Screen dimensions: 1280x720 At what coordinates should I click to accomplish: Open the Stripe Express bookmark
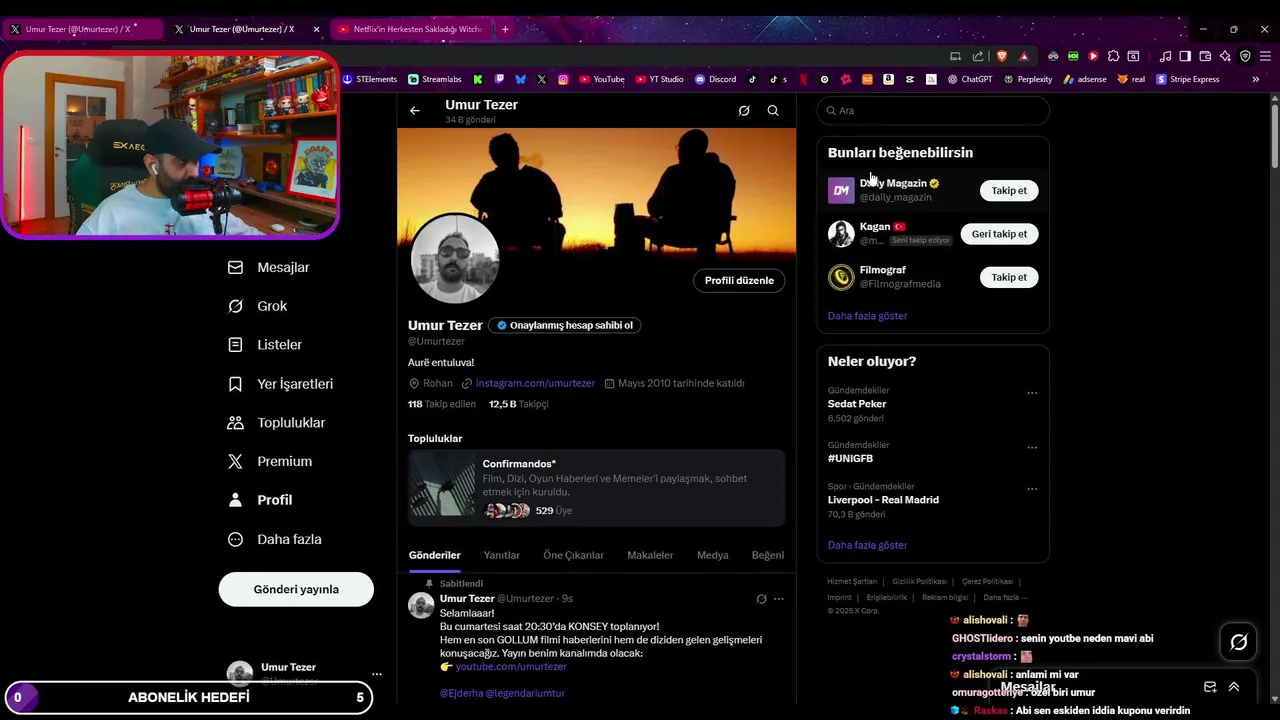point(1188,79)
